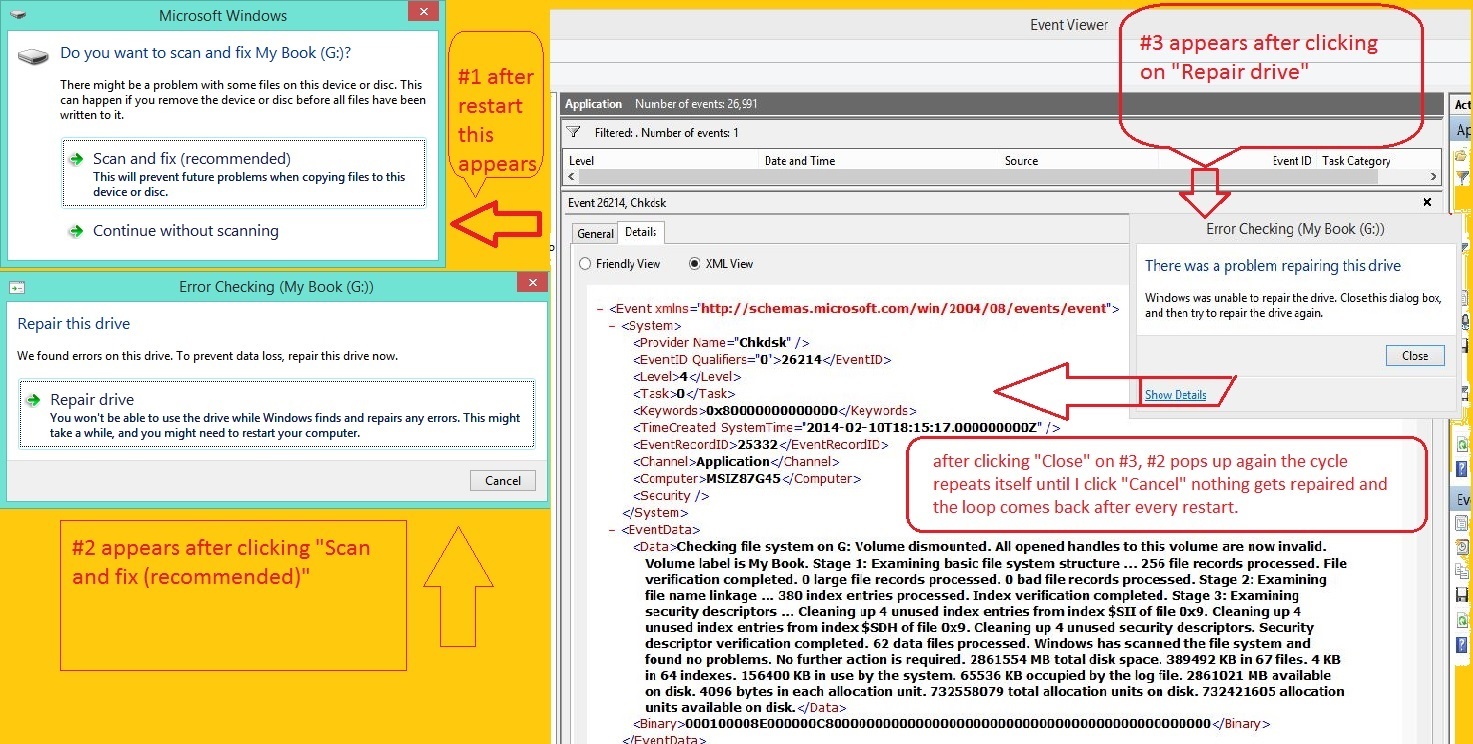Image resolution: width=1473 pixels, height=744 pixels.
Task: Select the Task 0 XML line
Action: coord(682,394)
